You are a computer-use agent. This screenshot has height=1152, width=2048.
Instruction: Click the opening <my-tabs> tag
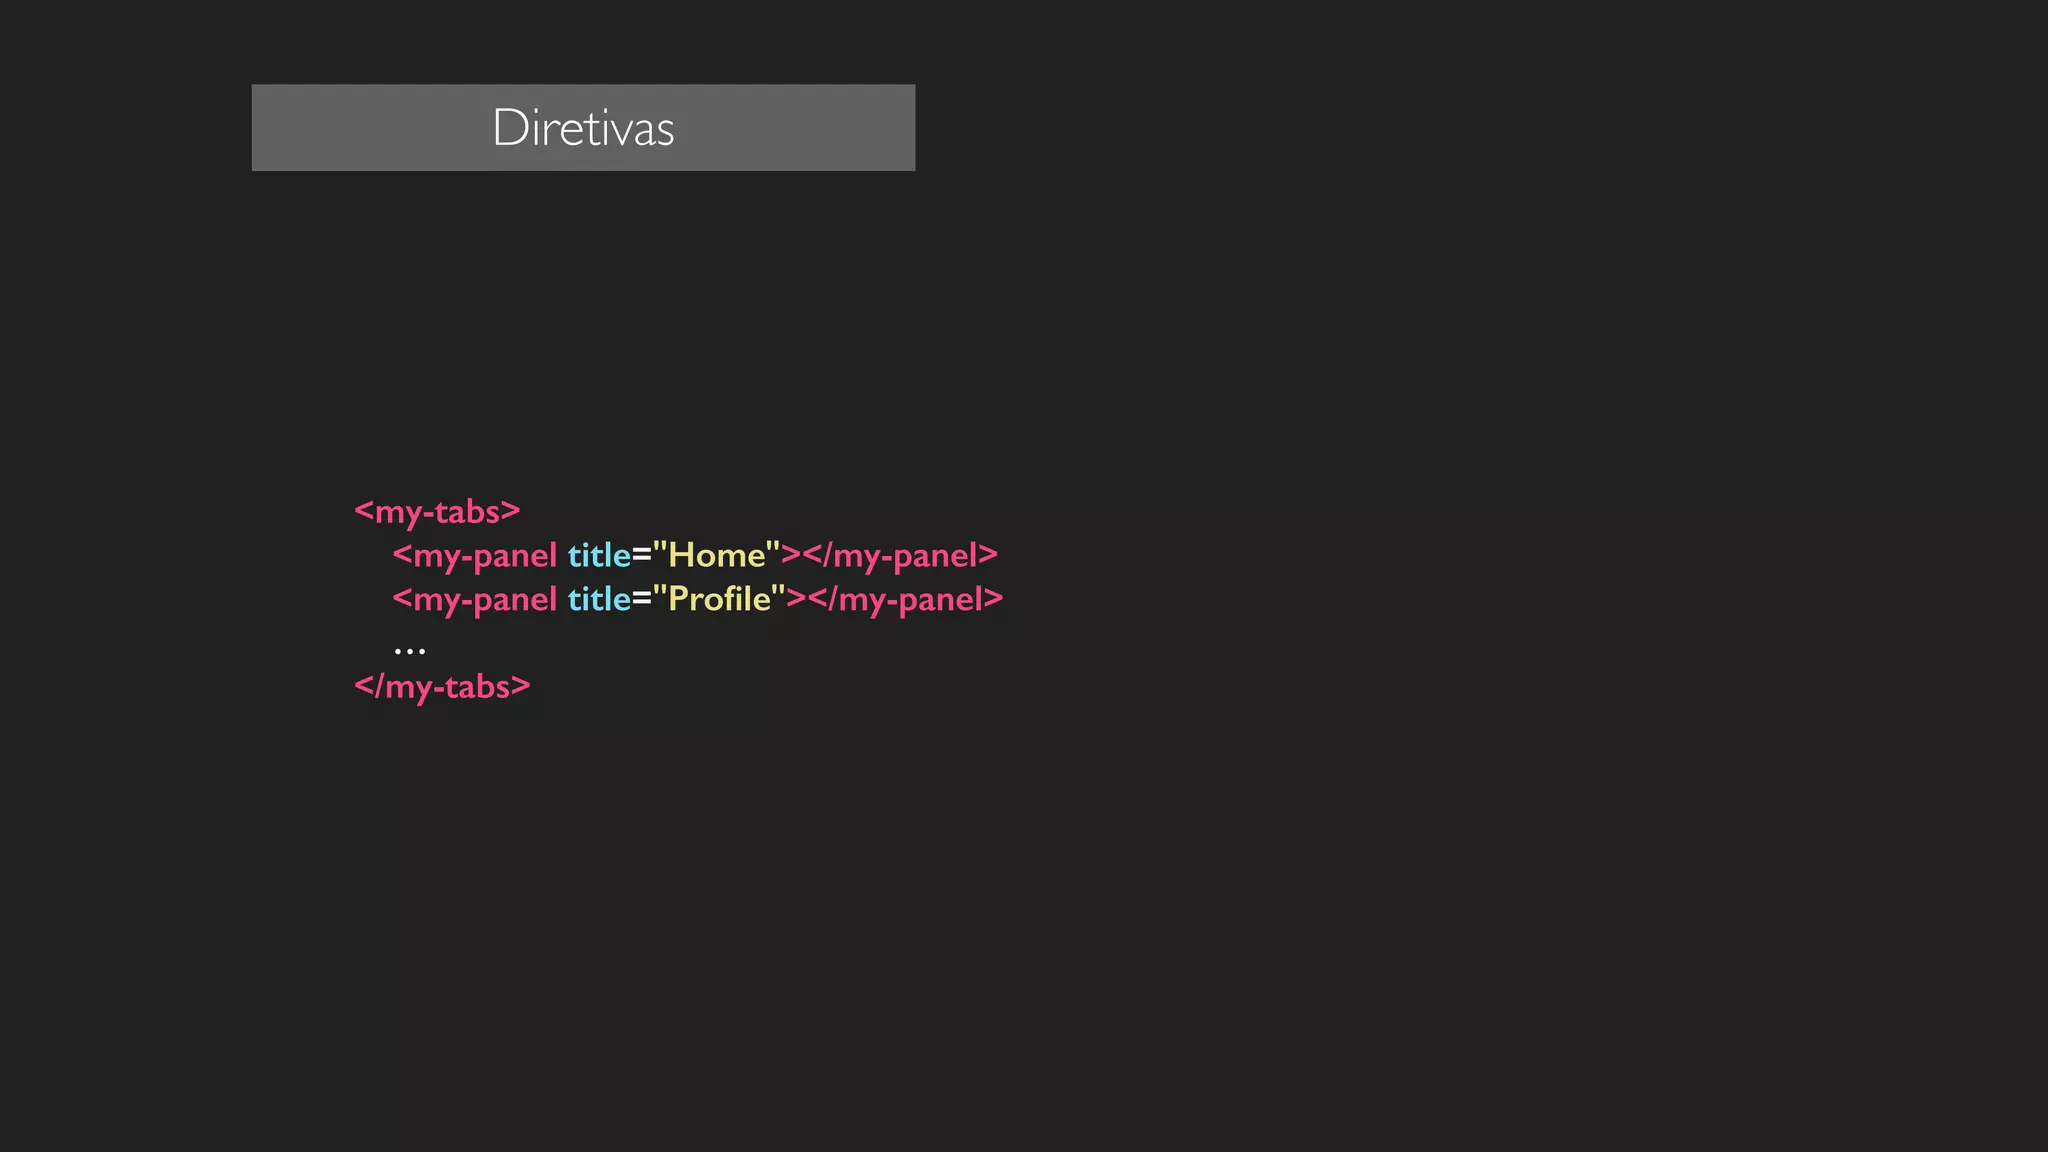[x=437, y=511]
